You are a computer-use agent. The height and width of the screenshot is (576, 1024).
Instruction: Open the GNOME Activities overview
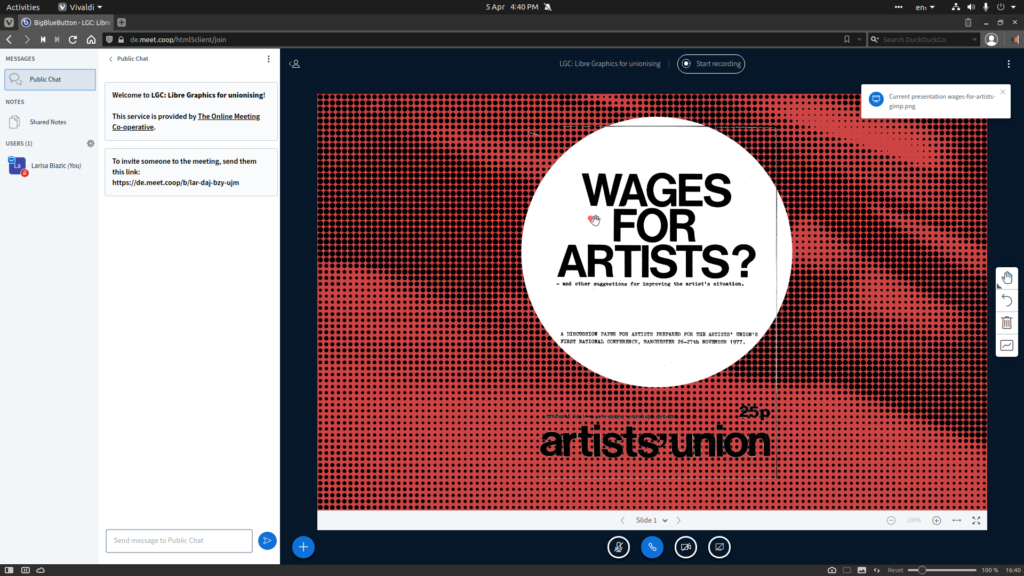point(23,7)
